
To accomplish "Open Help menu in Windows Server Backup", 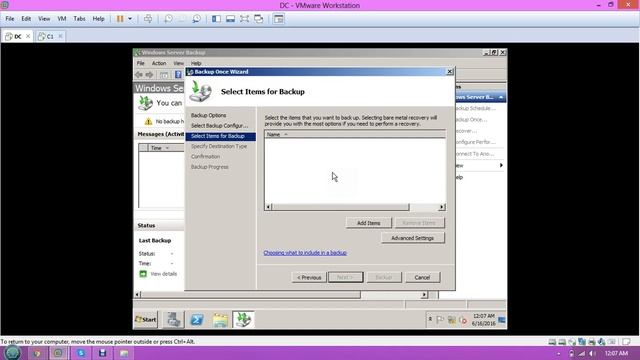I will coord(196,63).
